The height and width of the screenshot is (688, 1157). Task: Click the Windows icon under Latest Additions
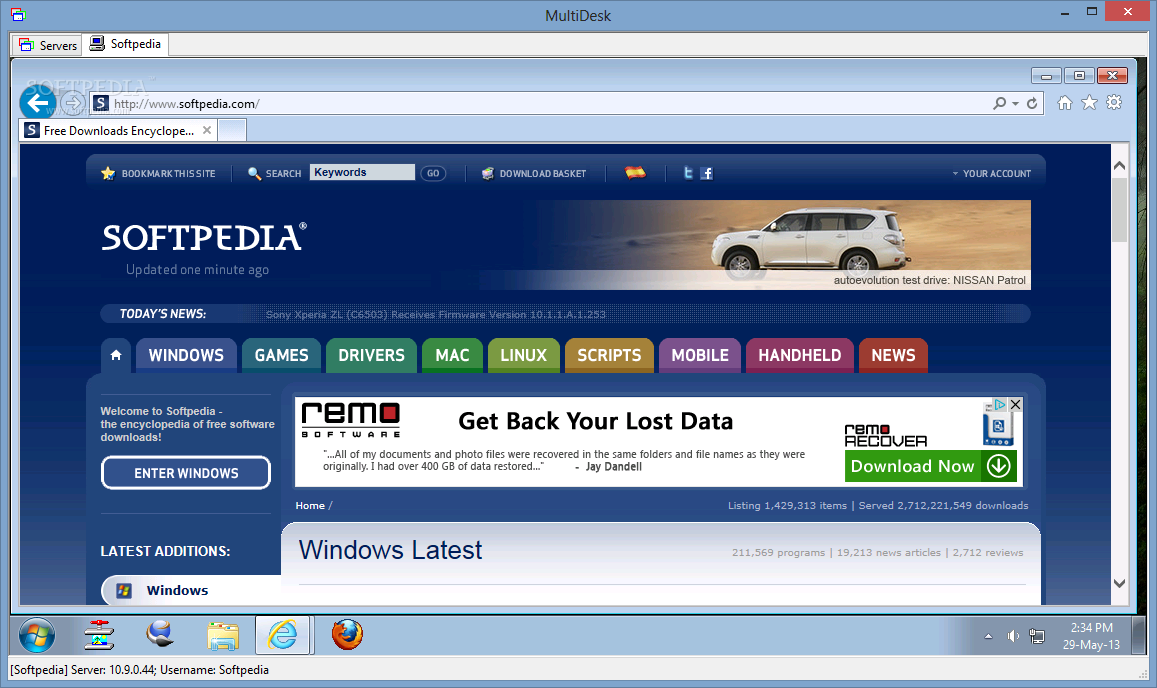click(124, 591)
